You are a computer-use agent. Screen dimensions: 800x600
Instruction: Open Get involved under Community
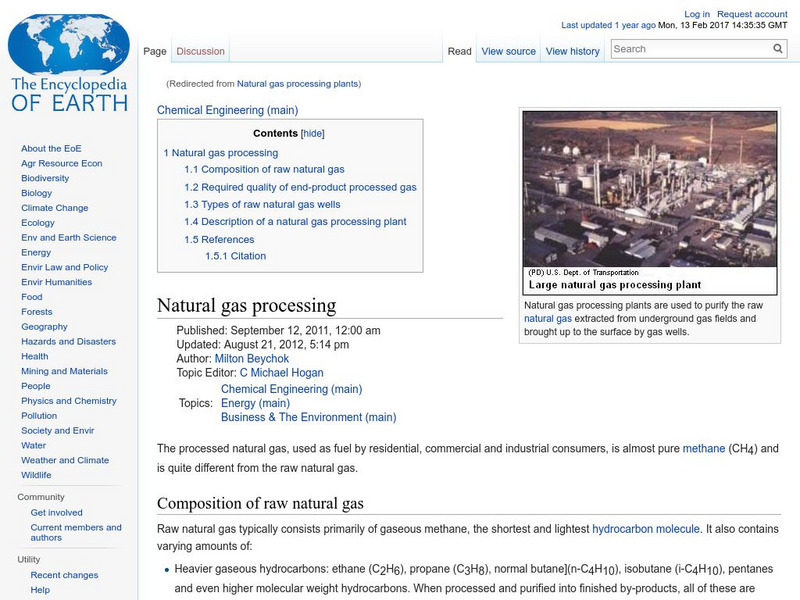click(x=56, y=512)
